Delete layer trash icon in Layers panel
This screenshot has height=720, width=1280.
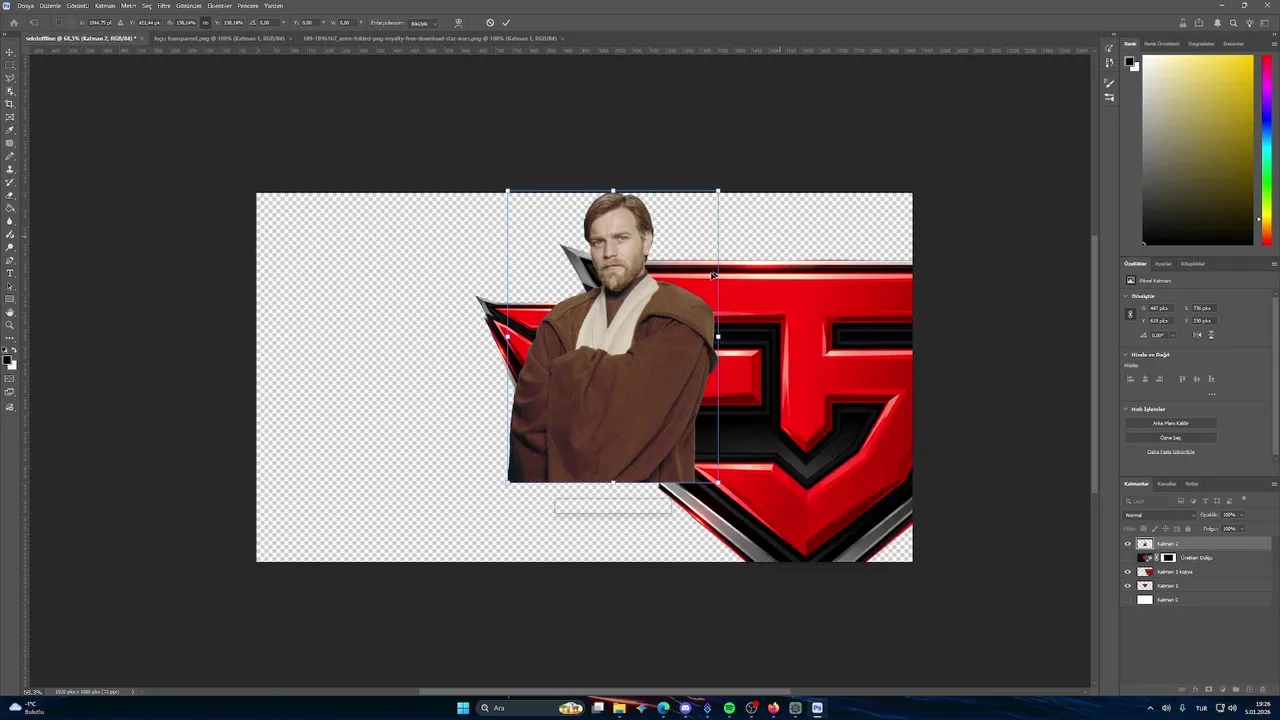click(1262, 689)
